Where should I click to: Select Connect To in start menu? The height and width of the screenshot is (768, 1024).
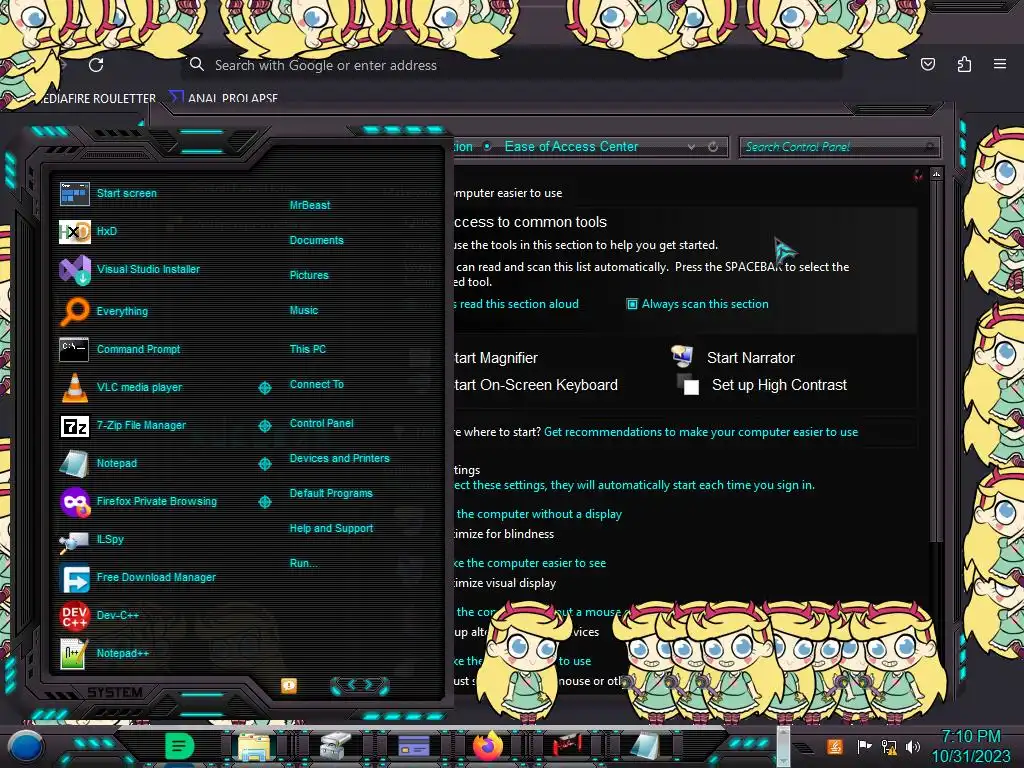pyautogui.click(x=317, y=385)
